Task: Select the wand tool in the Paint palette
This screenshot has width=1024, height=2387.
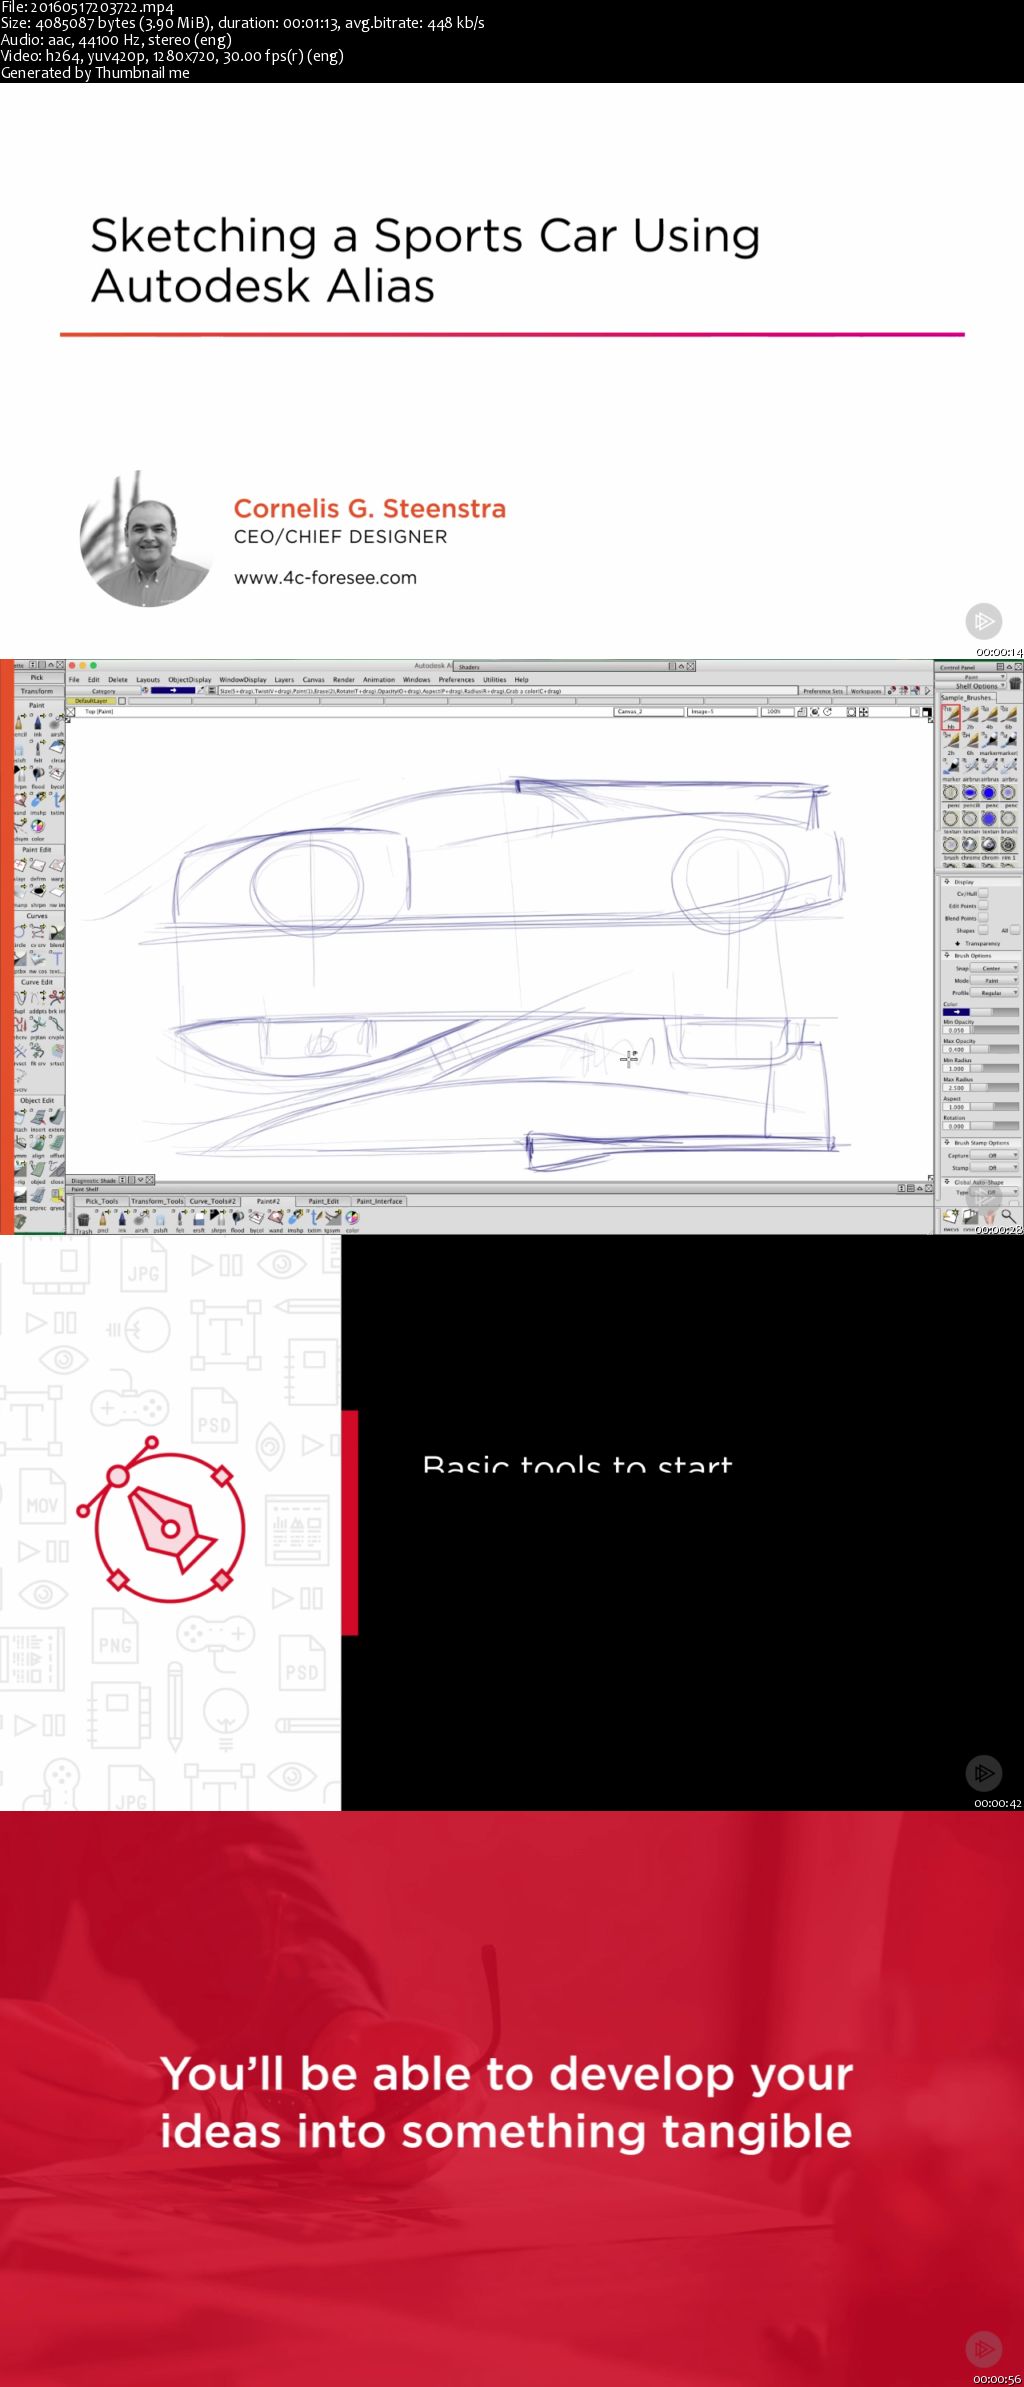Action: (20, 801)
